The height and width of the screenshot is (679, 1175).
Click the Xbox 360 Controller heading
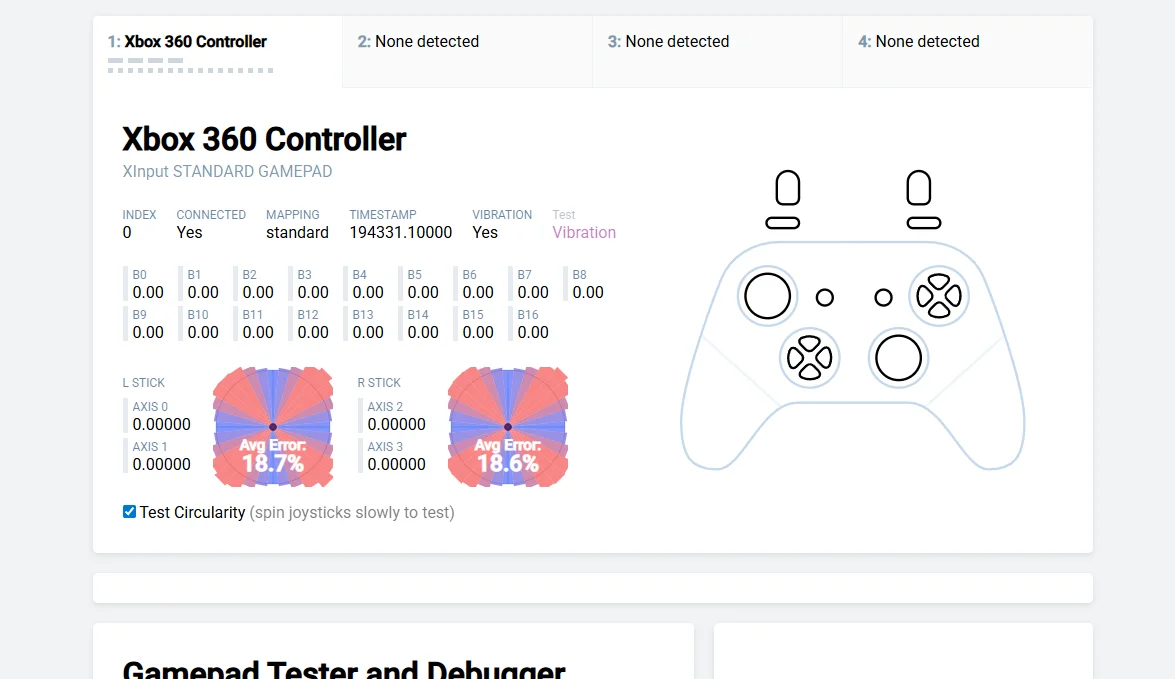tap(264, 139)
